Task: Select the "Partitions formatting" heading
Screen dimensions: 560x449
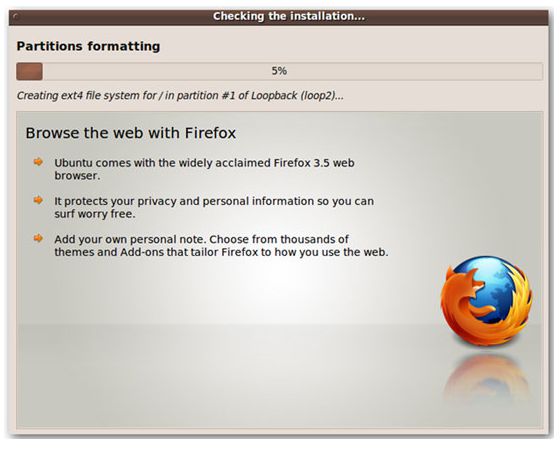Action: click(88, 46)
